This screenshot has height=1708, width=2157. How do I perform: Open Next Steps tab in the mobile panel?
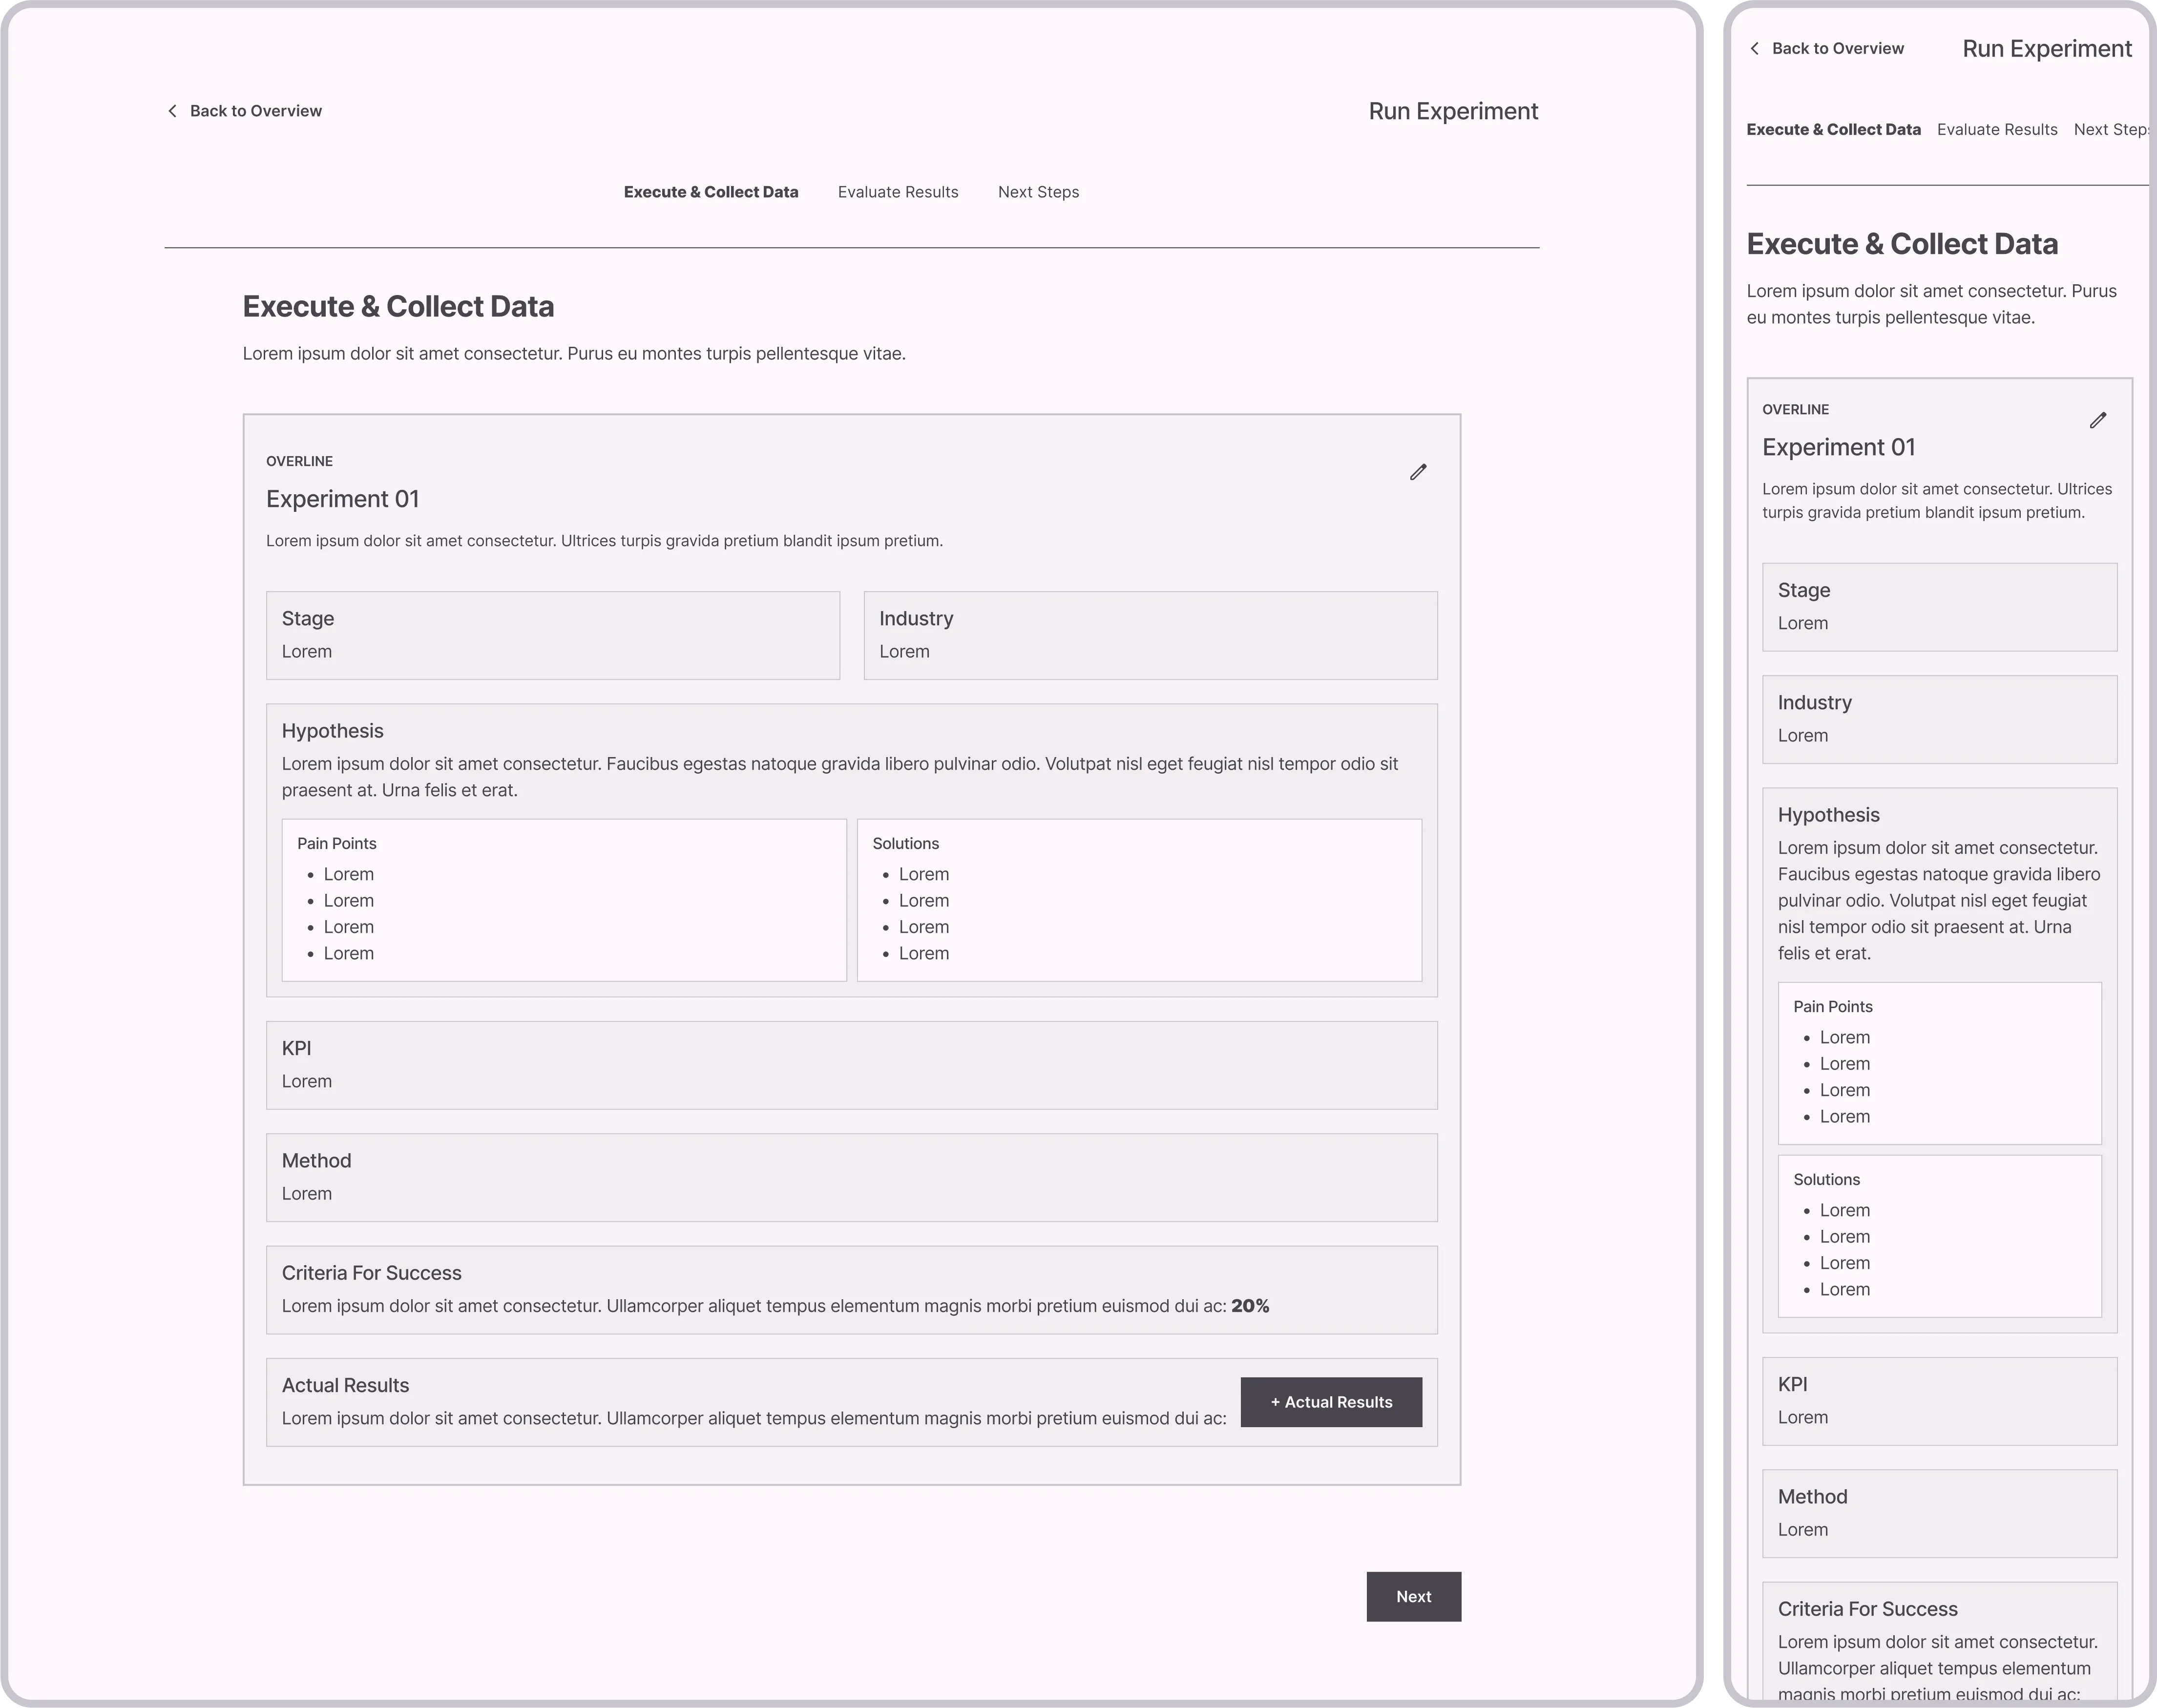point(2112,129)
